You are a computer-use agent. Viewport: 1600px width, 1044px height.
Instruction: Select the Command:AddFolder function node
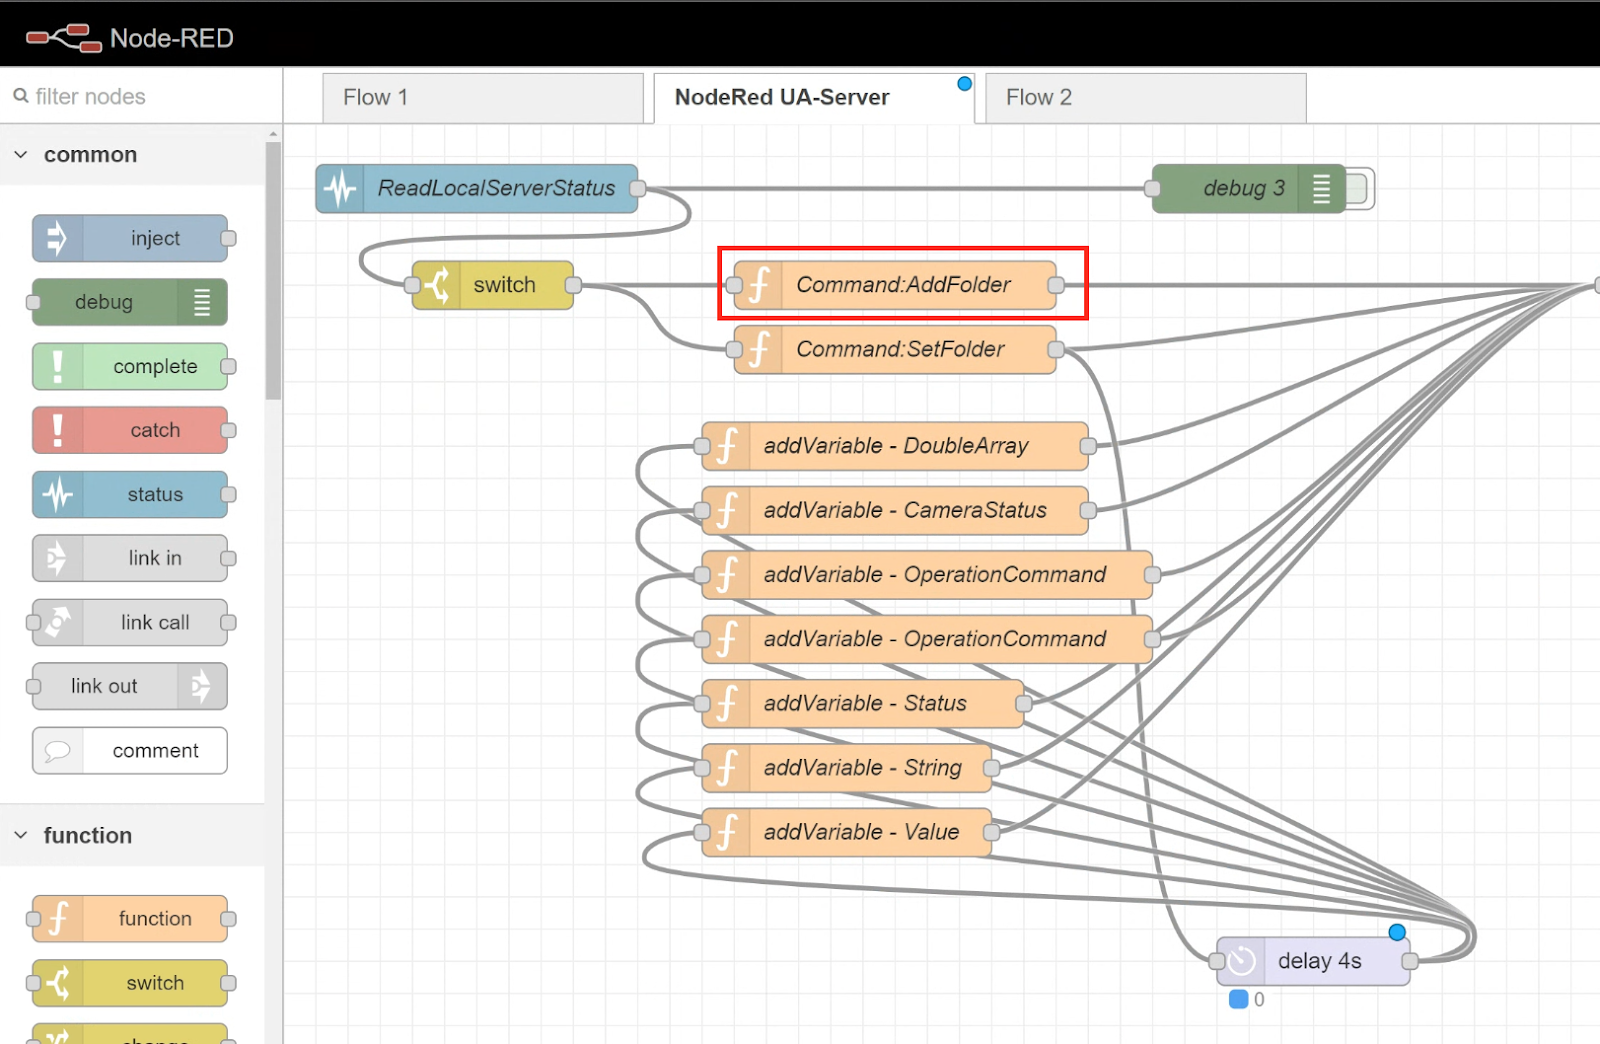(895, 285)
